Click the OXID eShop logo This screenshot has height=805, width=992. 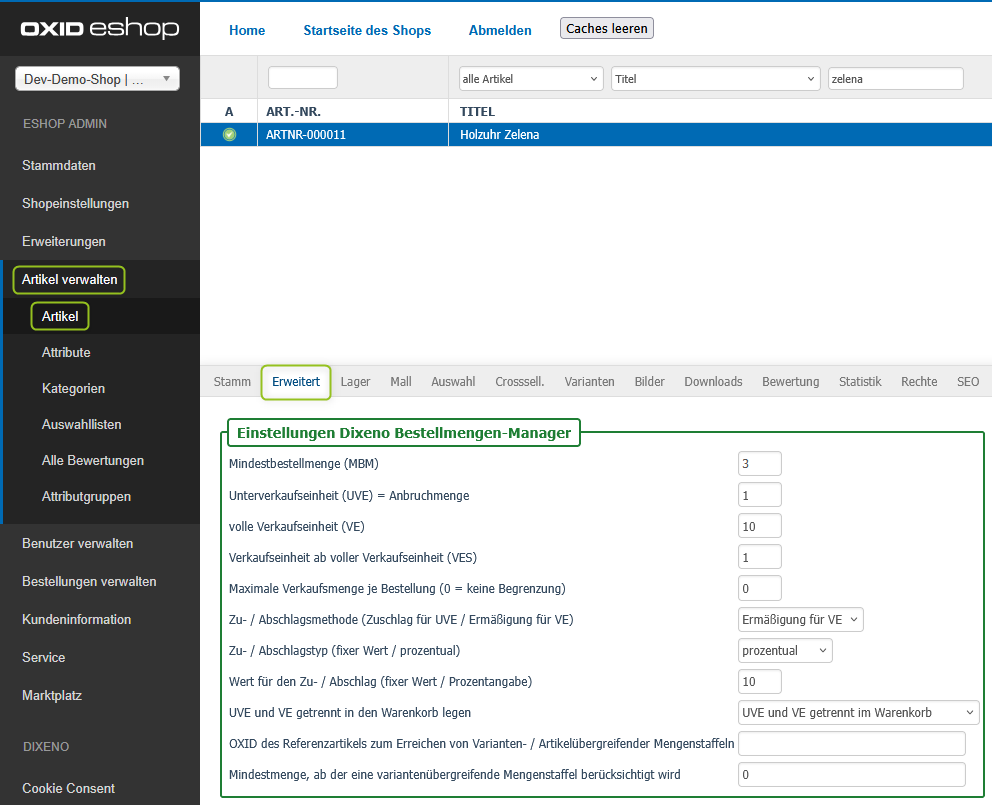pos(100,29)
